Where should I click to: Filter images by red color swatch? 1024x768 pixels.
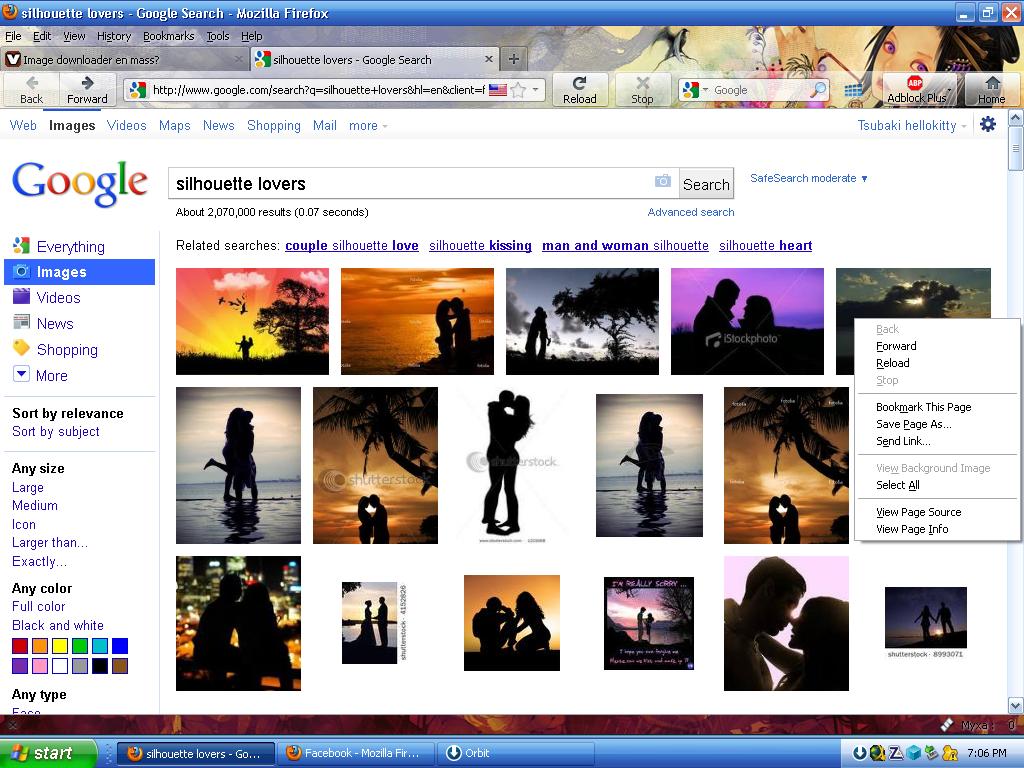[x=20, y=646]
